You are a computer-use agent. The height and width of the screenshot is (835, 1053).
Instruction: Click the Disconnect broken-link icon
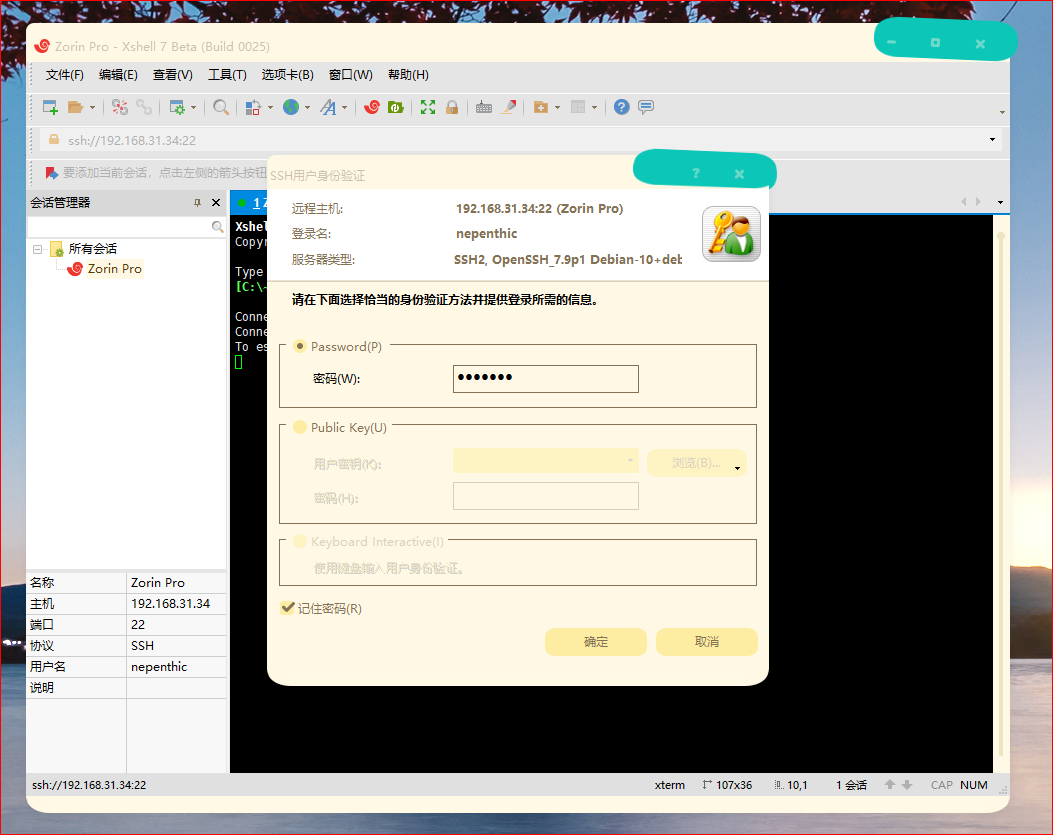120,107
